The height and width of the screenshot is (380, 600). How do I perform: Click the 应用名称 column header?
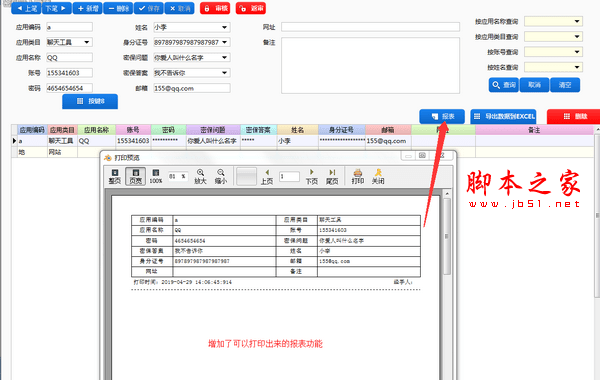(x=96, y=130)
